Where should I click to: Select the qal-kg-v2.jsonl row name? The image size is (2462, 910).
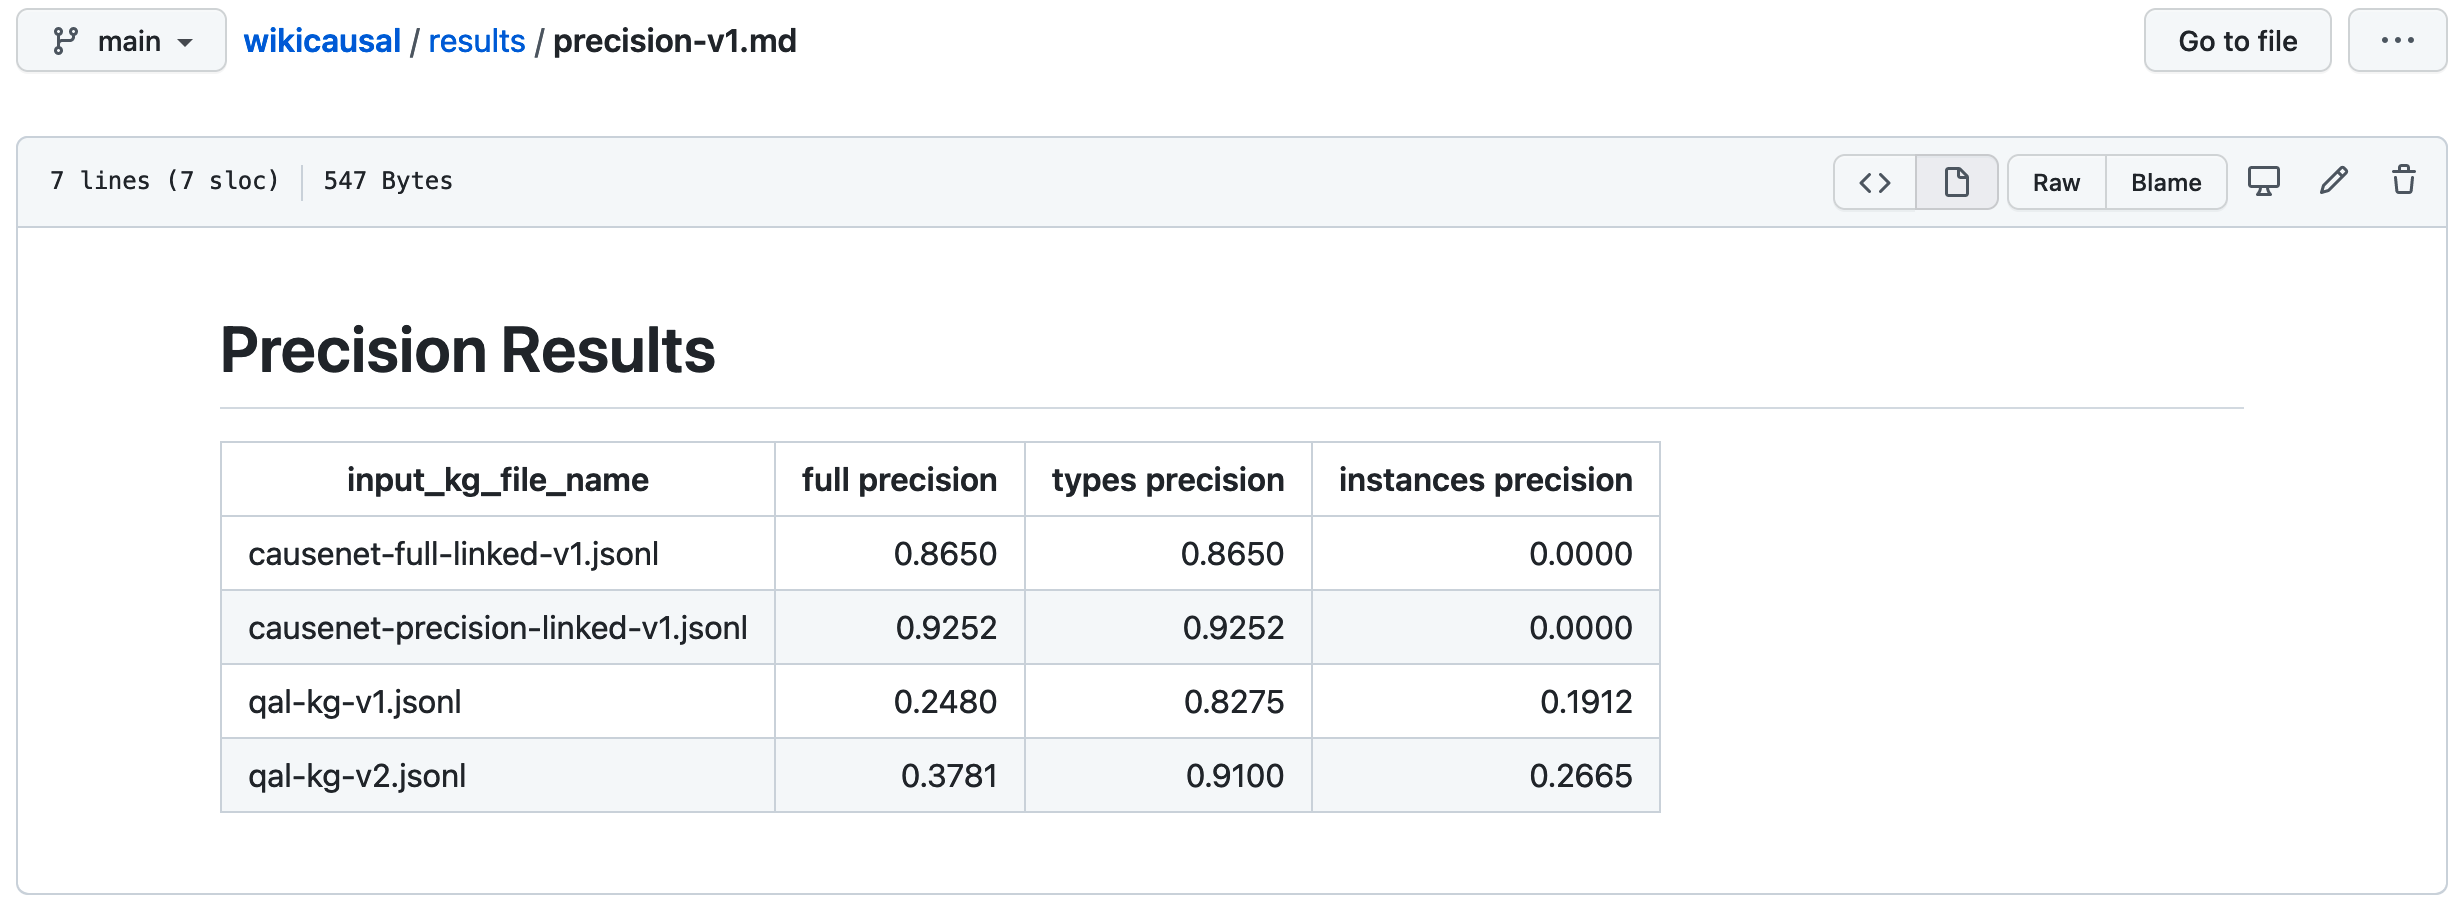357,776
